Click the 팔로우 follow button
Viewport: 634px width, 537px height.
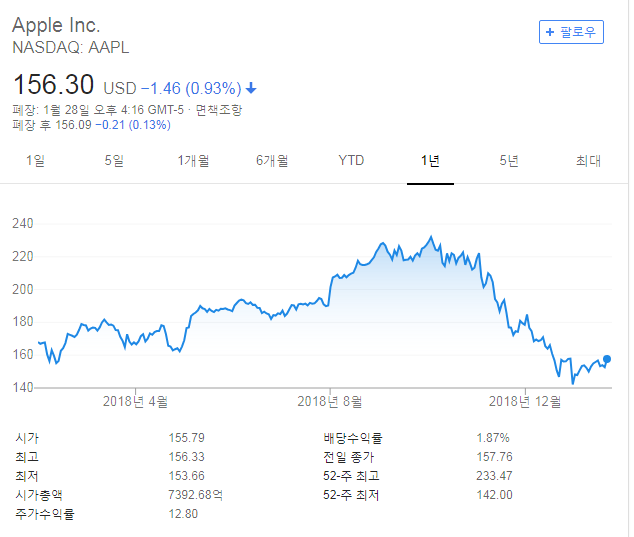[x=571, y=32]
